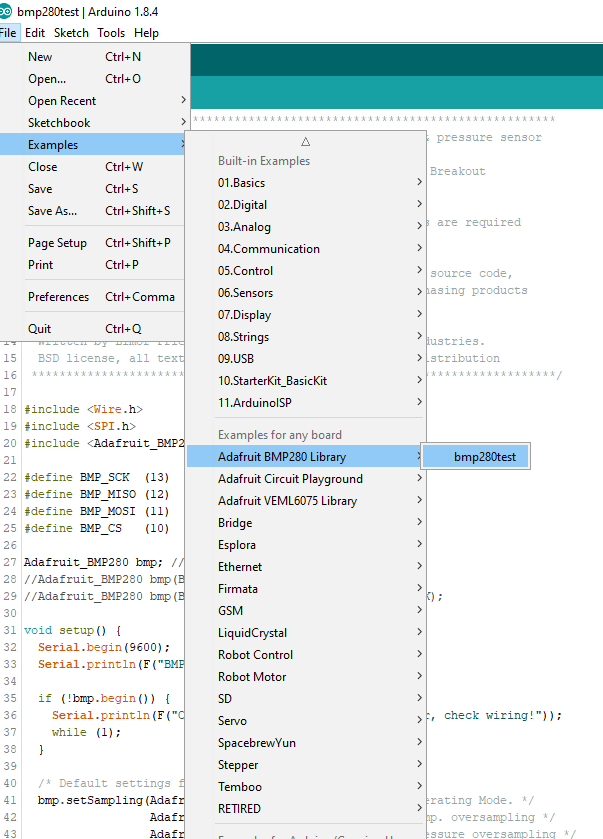603x839 pixels.
Task: Open the File menu
Action: coord(9,33)
